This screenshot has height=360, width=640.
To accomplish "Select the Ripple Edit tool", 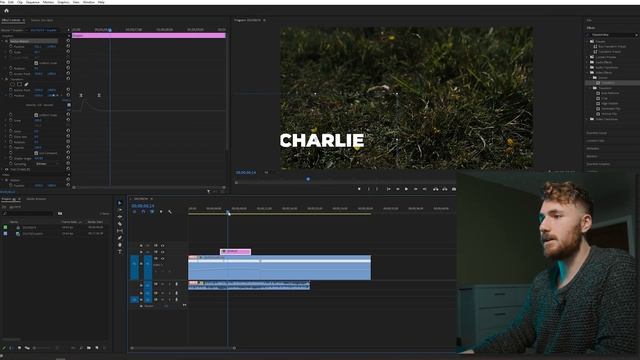I will [x=120, y=217].
